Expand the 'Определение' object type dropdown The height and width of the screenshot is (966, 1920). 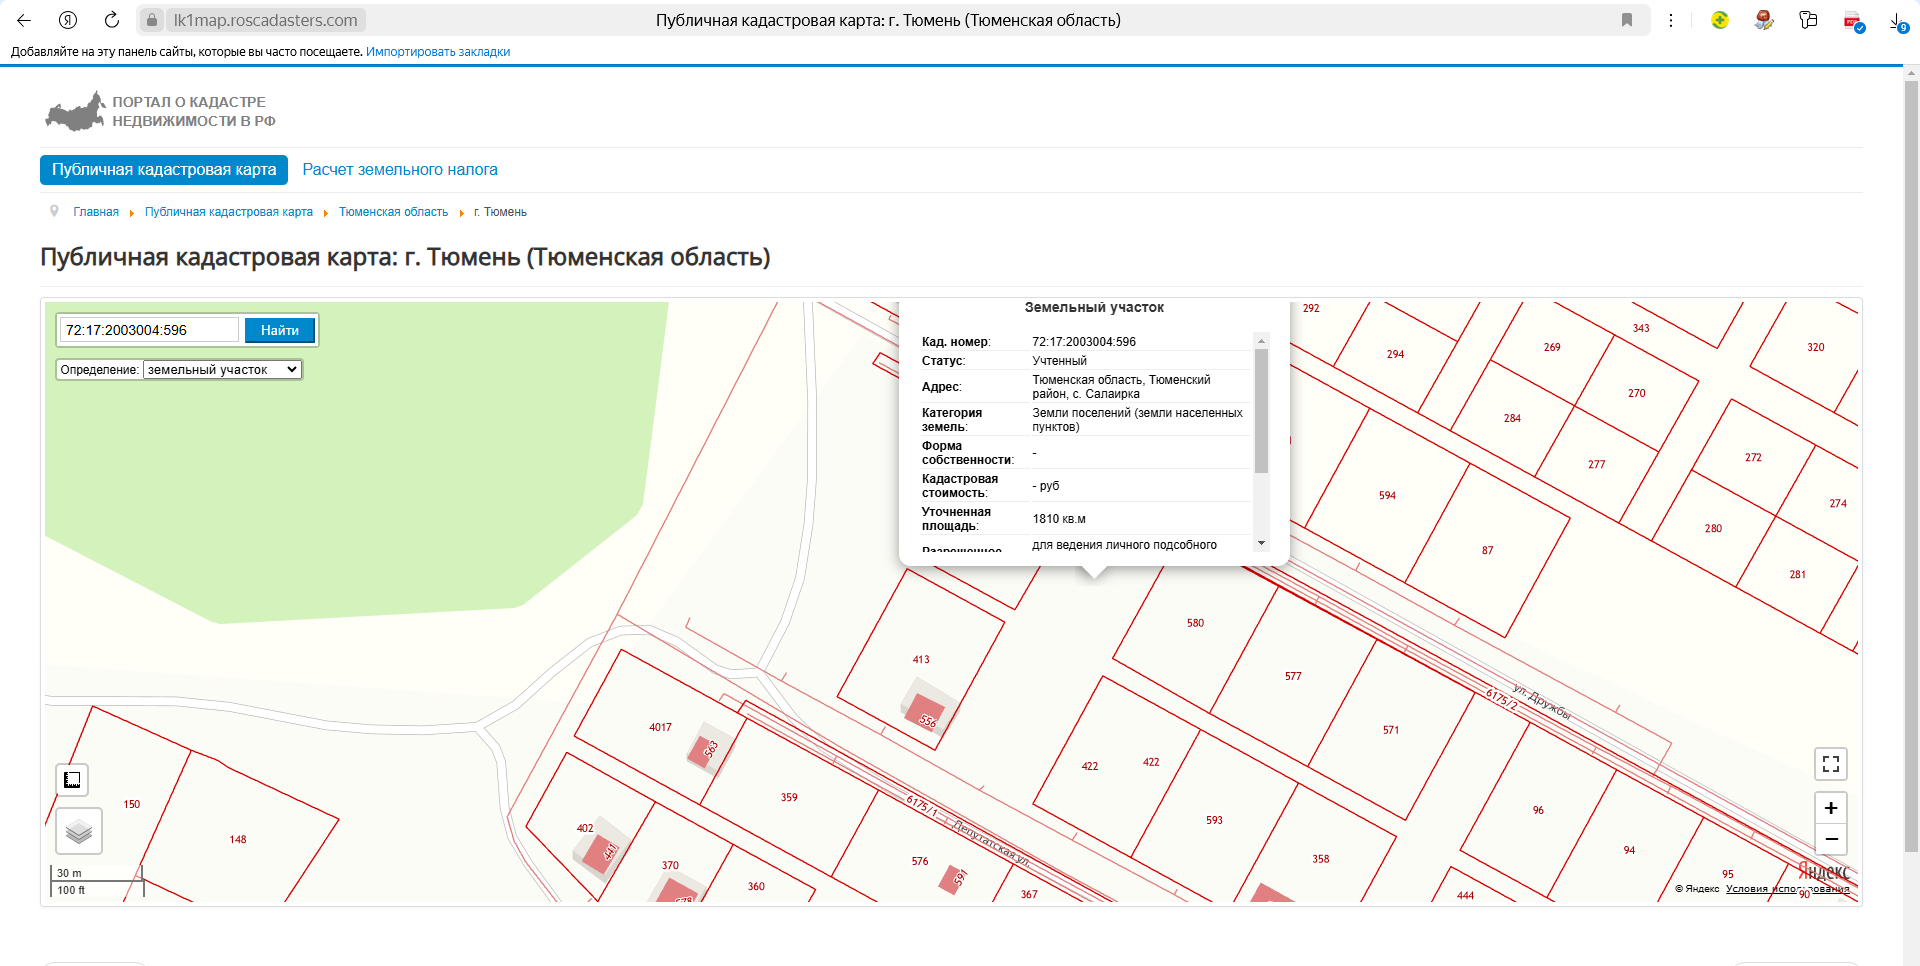point(222,370)
